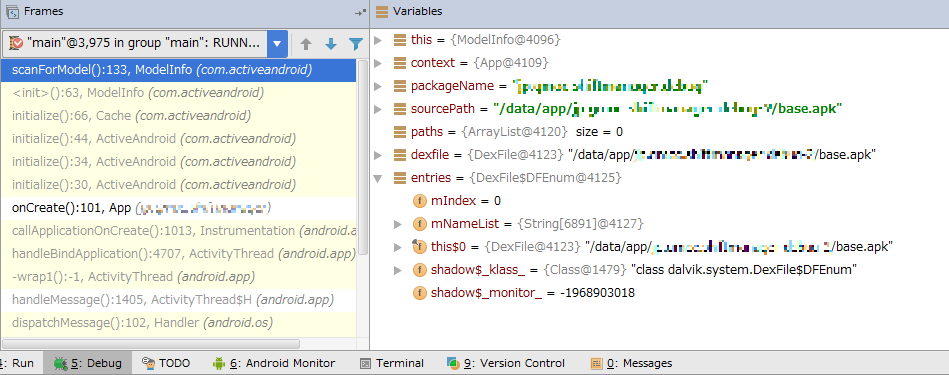Viewport: 949px width, 375px height.
Task: Select initialize():30 ActiveAndroid frame
Action: (x=179, y=185)
